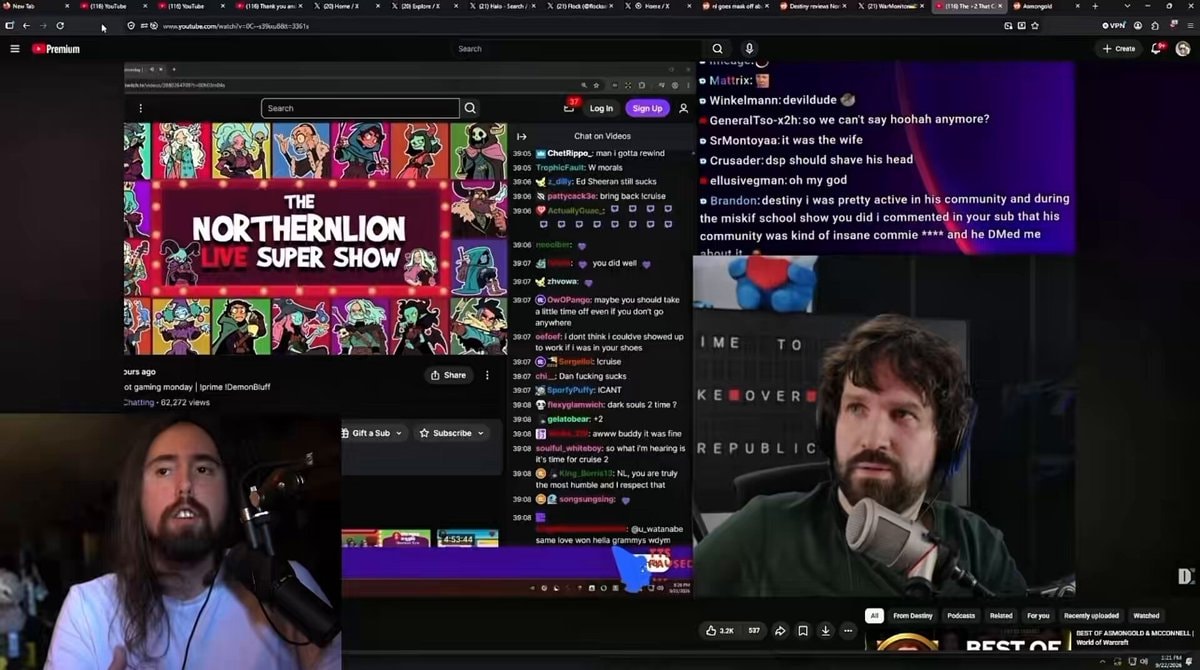The width and height of the screenshot is (1200, 670).
Task: Click the Twitch Search box in the video
Action: 360,108
